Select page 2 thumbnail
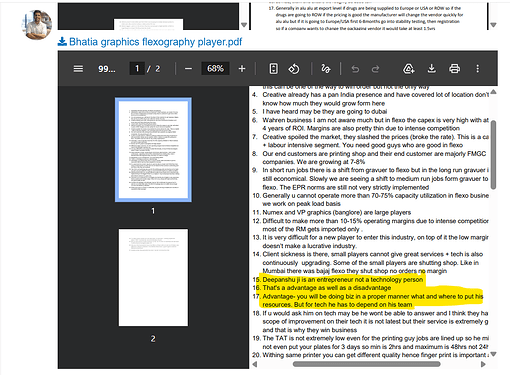510x375 pixels. click(x=153, y=277)
